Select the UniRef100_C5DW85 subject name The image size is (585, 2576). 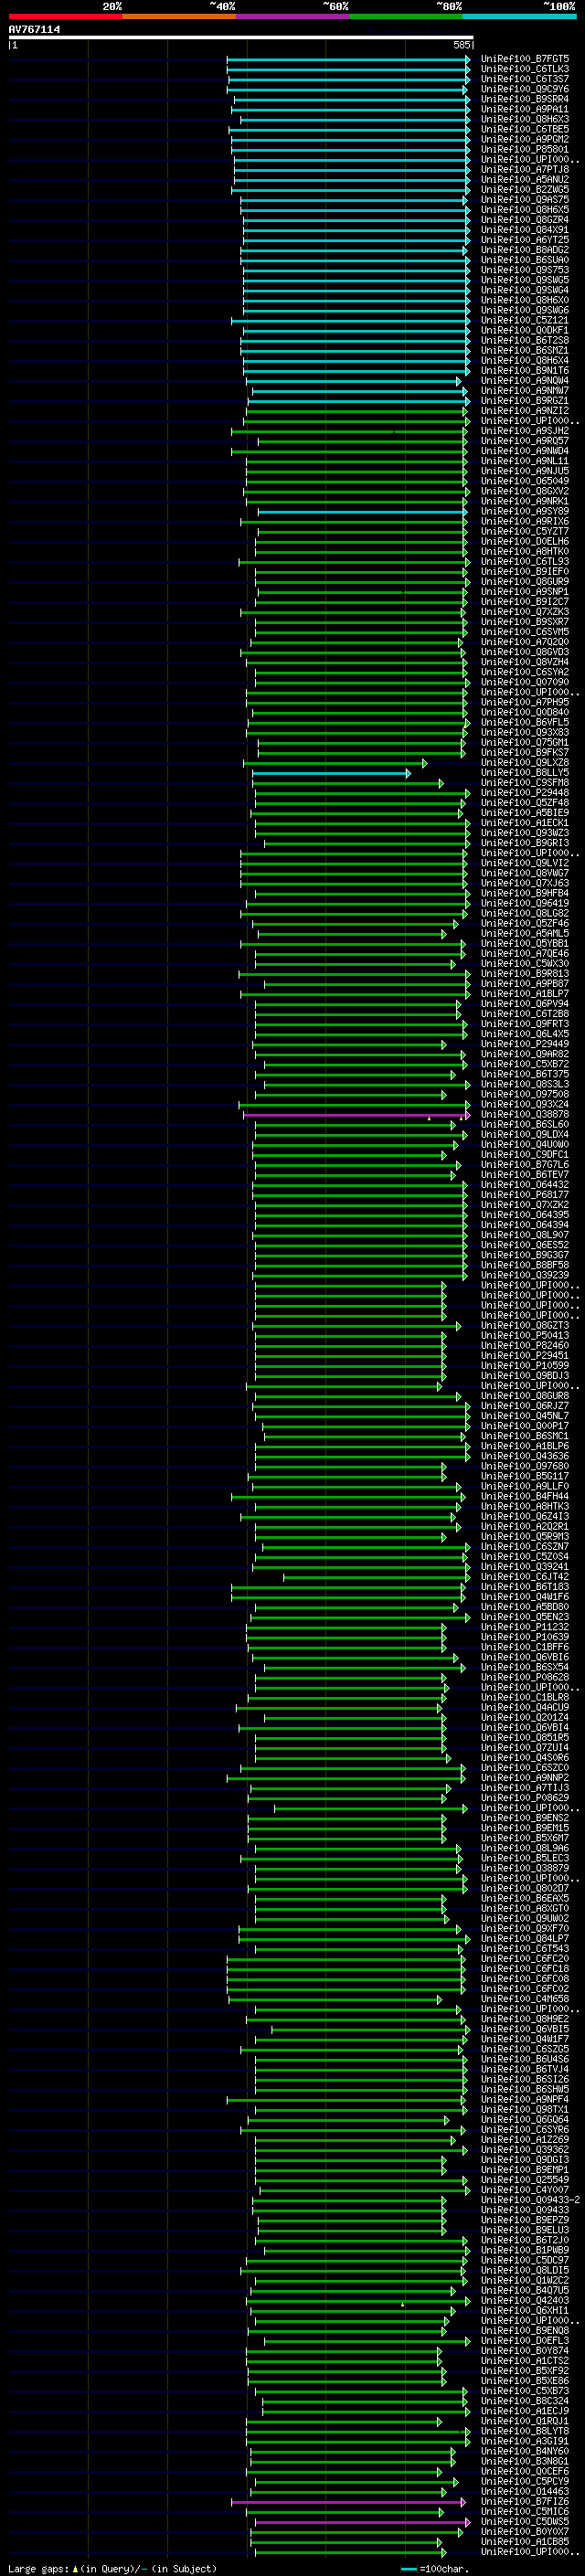pyautogui.click(x=525, y=2522)
